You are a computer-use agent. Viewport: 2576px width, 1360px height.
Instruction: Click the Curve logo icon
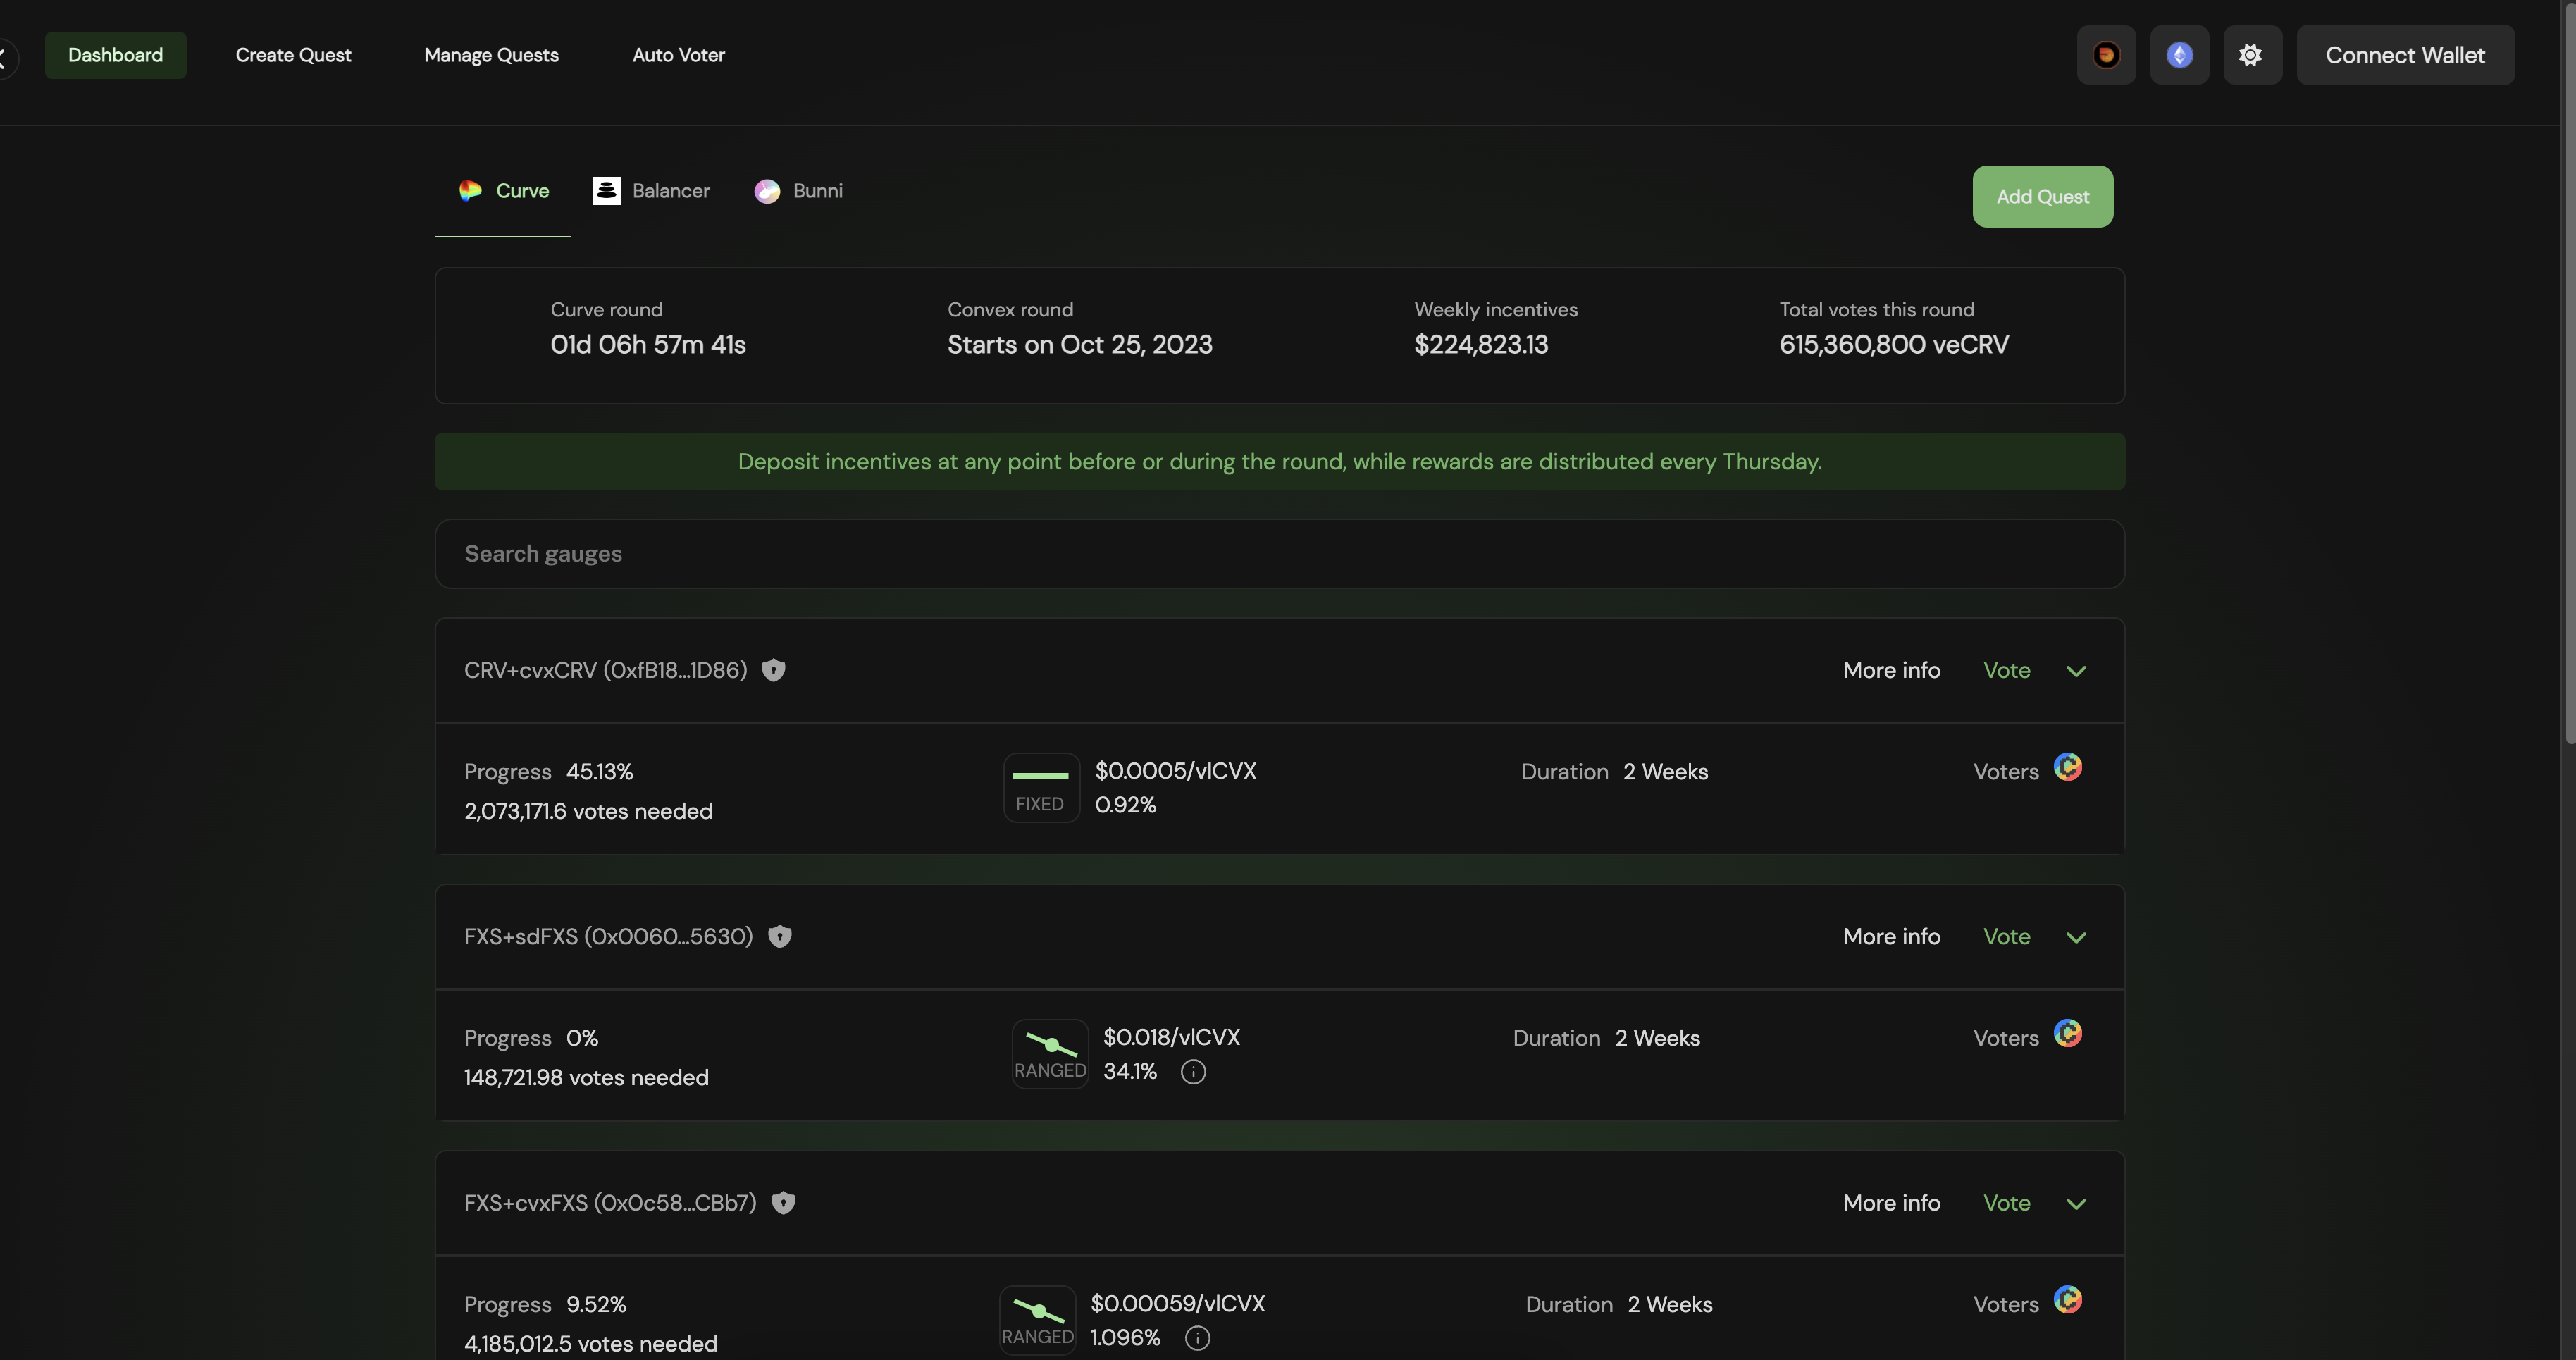[470, 191]
